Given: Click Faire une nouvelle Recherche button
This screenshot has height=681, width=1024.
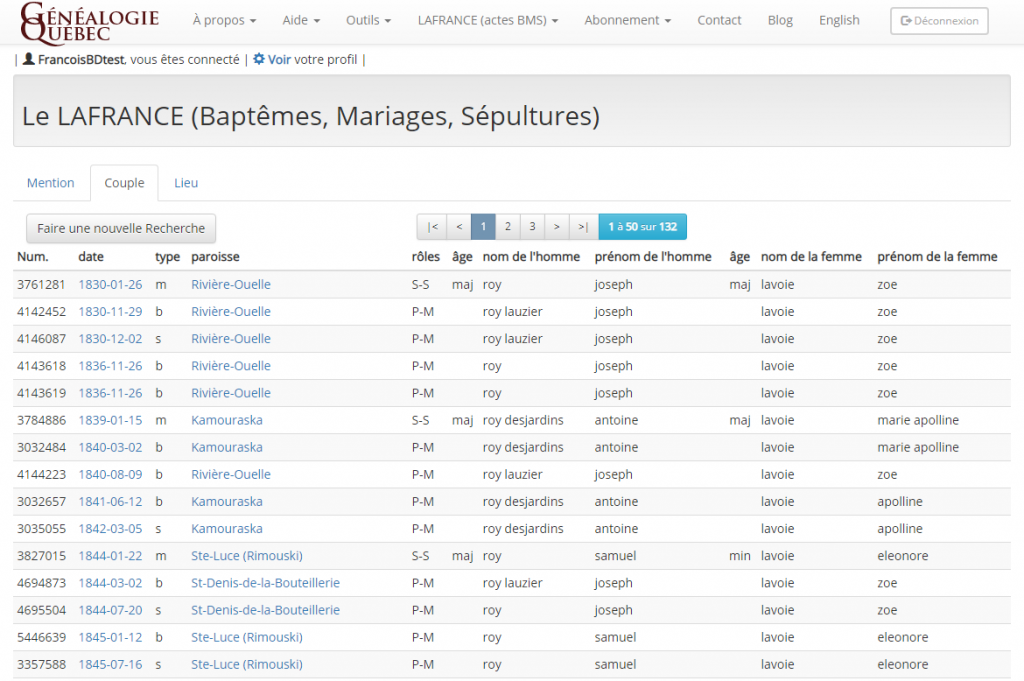Looking at the screenshot, I should tap(121, 229).
